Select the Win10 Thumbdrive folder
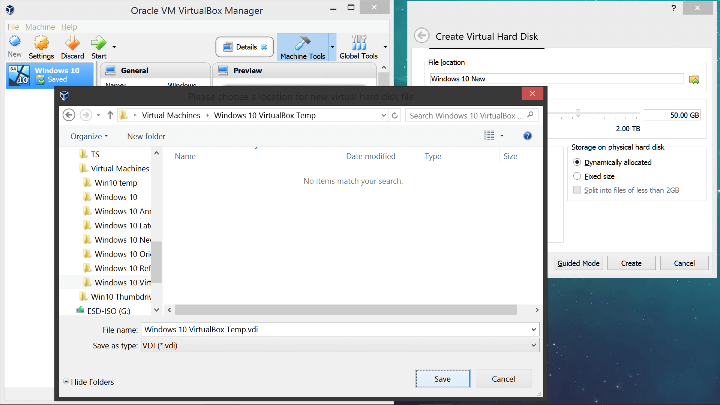 [x=115, y=296]
